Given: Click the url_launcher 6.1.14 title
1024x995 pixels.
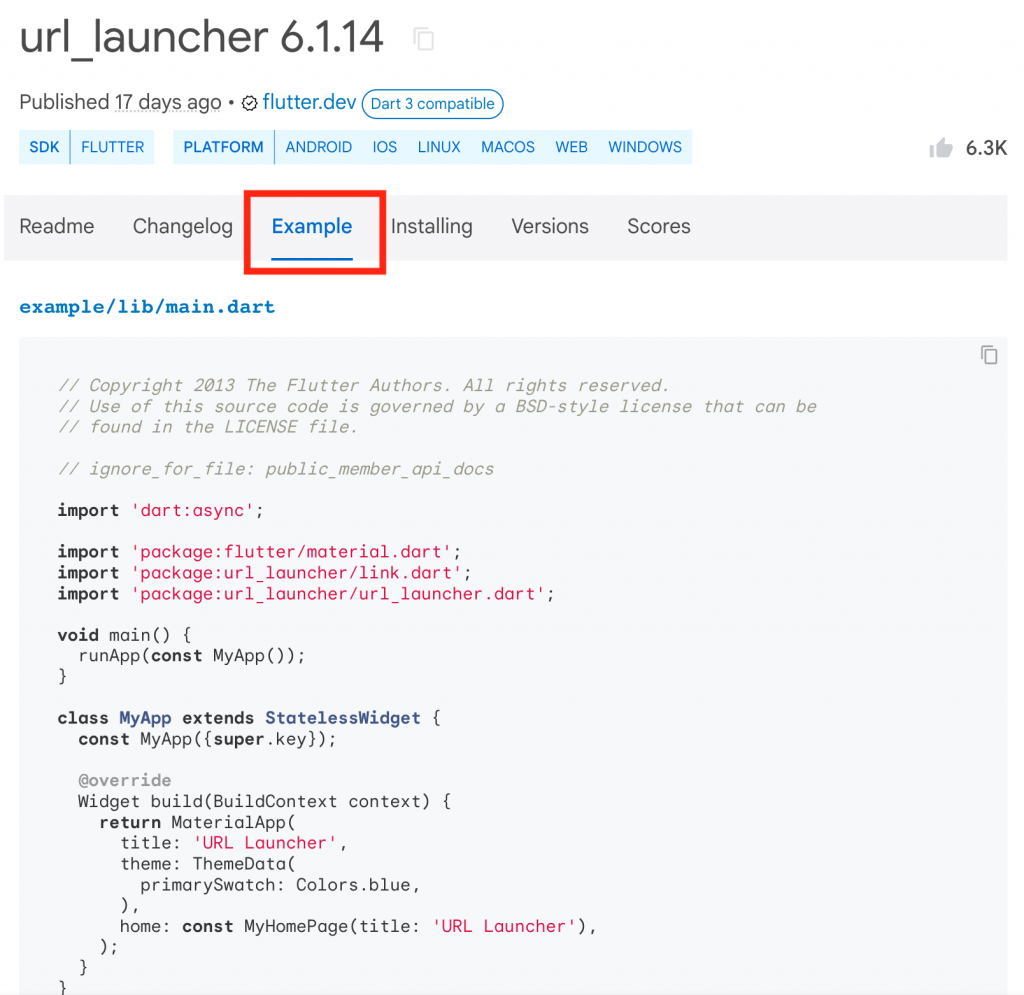Looking at the screenshot, I should click(201, 37).
